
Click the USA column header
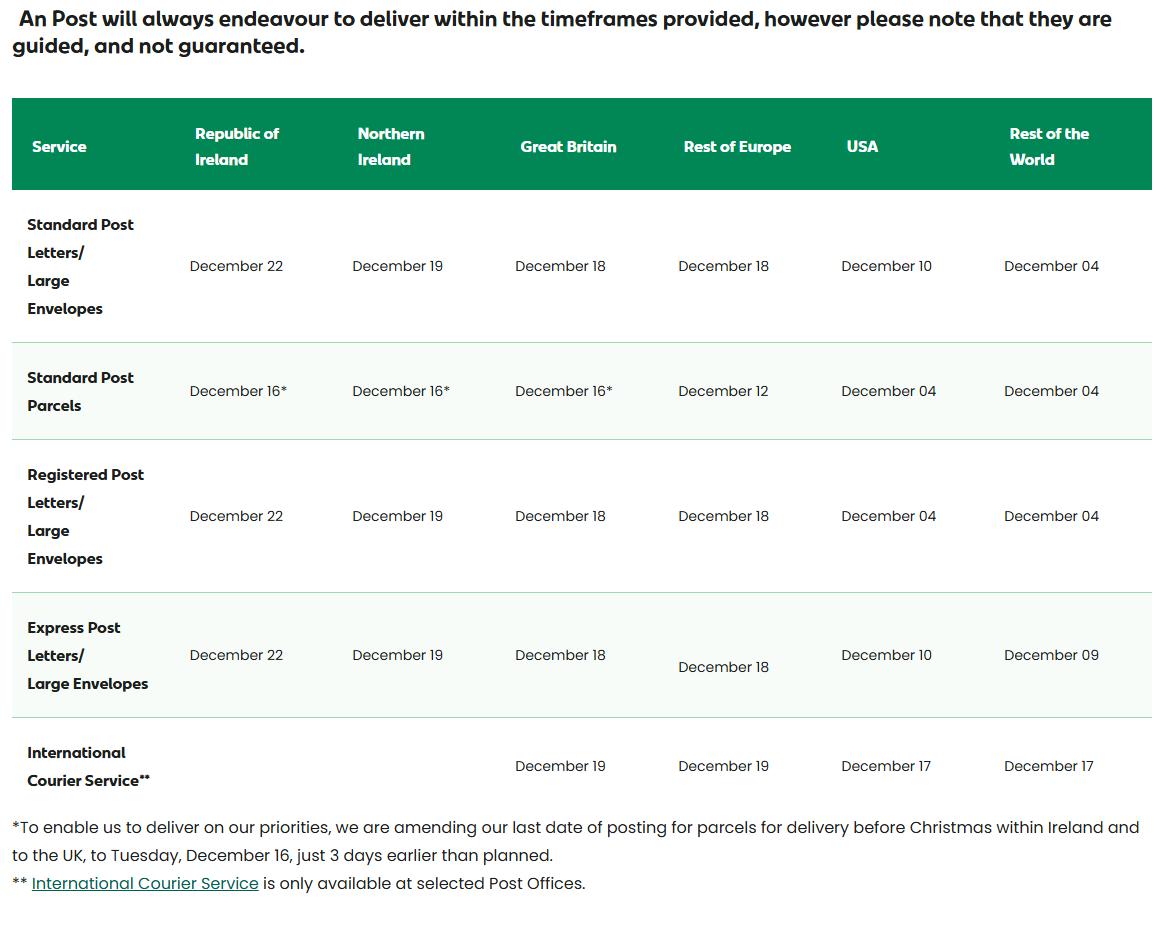[x=862, y=147]
